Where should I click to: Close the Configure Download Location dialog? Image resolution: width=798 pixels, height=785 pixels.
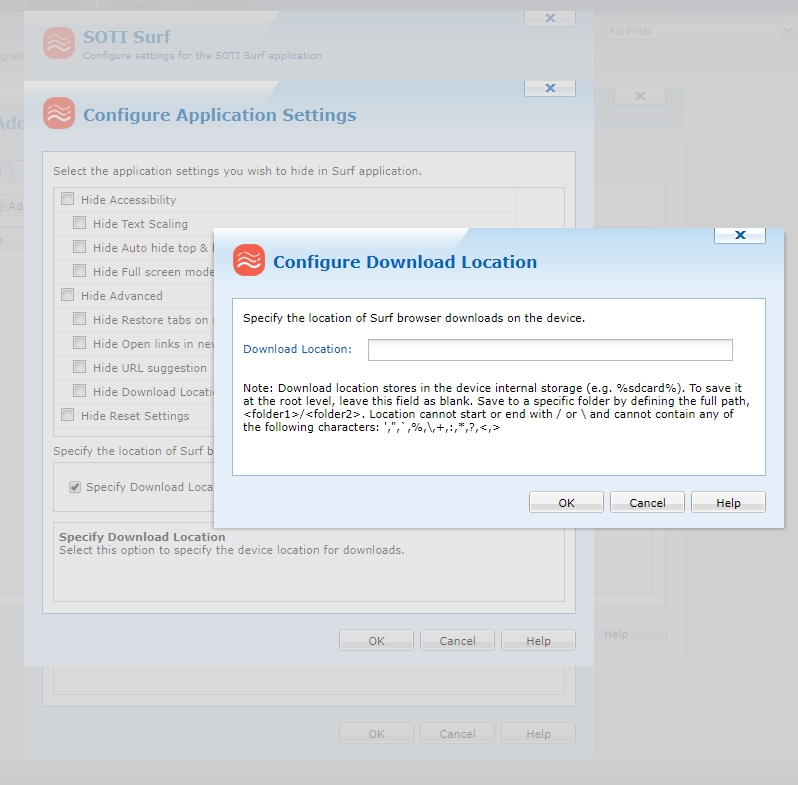point(740,235)
